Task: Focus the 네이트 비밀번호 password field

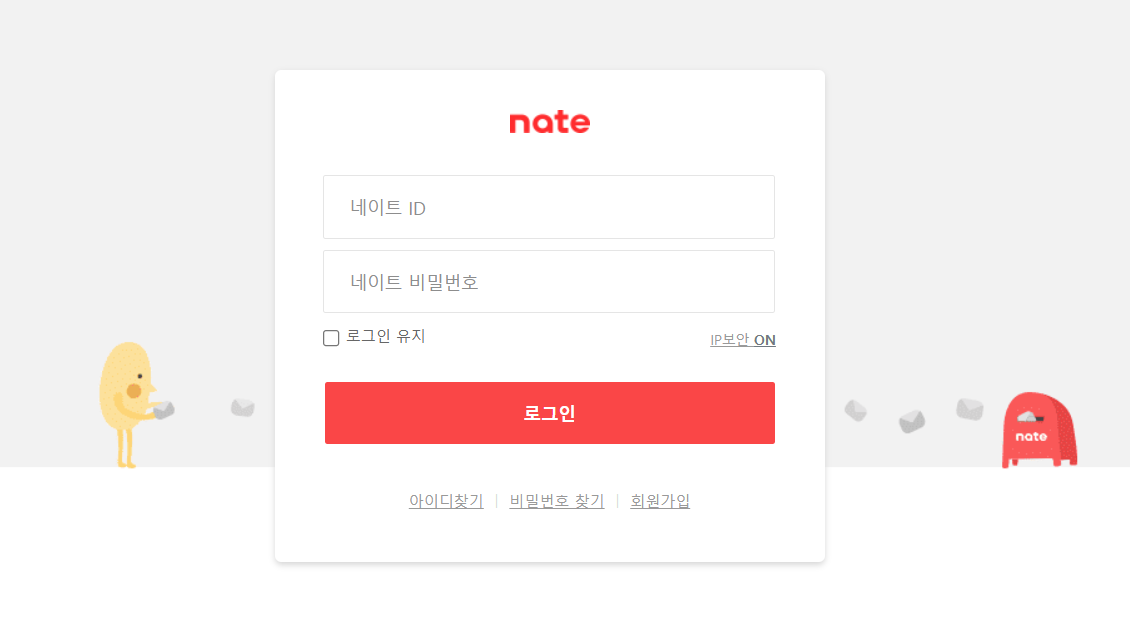Action: [549, 281]
